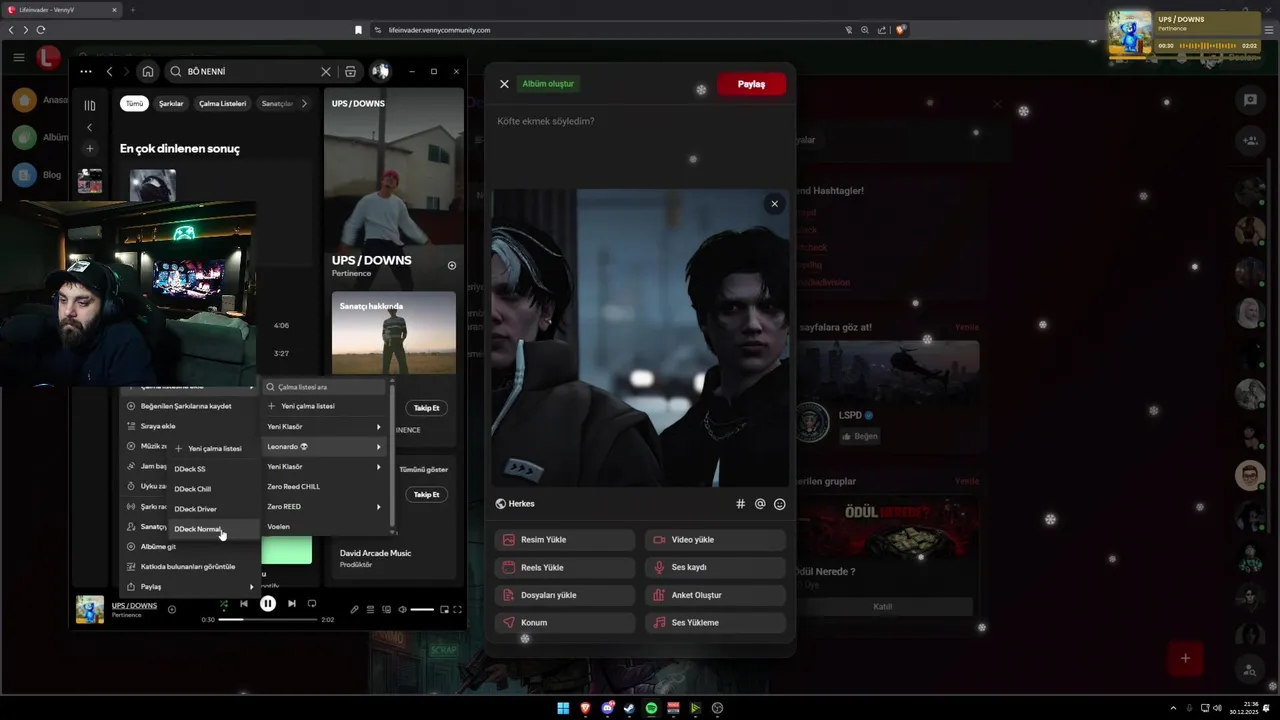The height and width of the screenshot is (720, 1280).
Task: Show more filter chips with right arrow
Action: [x=304, y=104]
